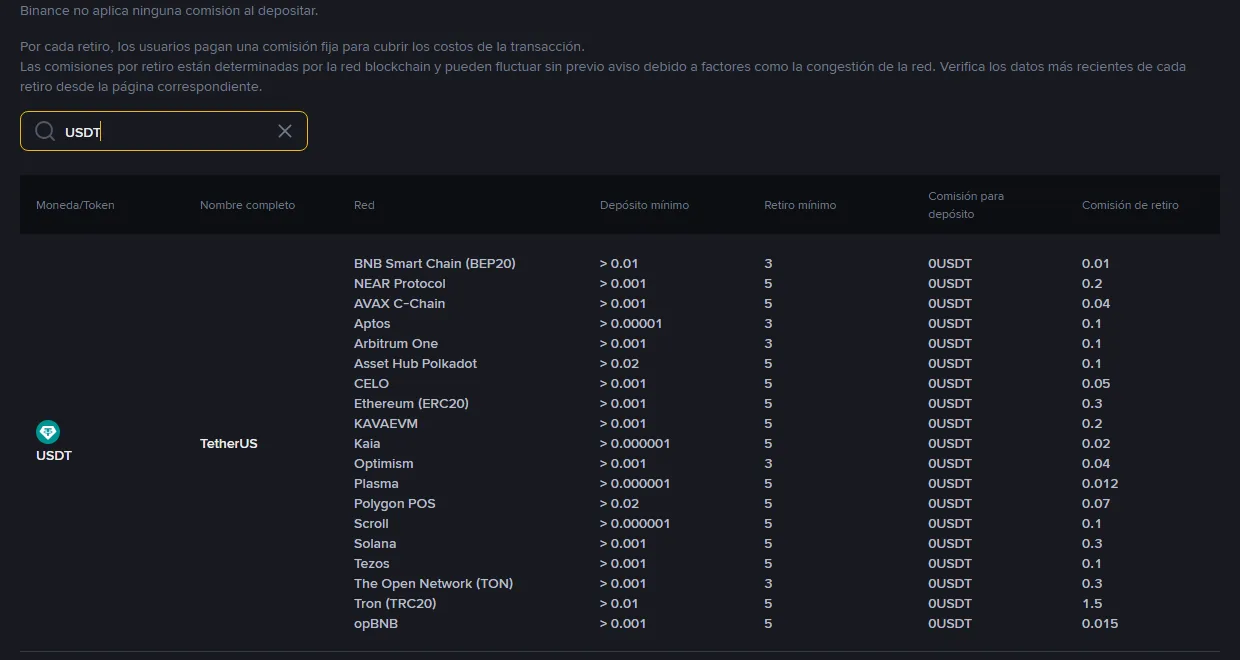Select the Polygon POS network

(395, 504)
